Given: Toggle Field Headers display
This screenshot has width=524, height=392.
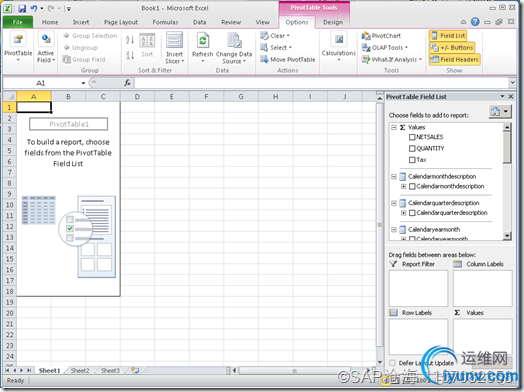Looking at the screenshot, I should (454, 59).
